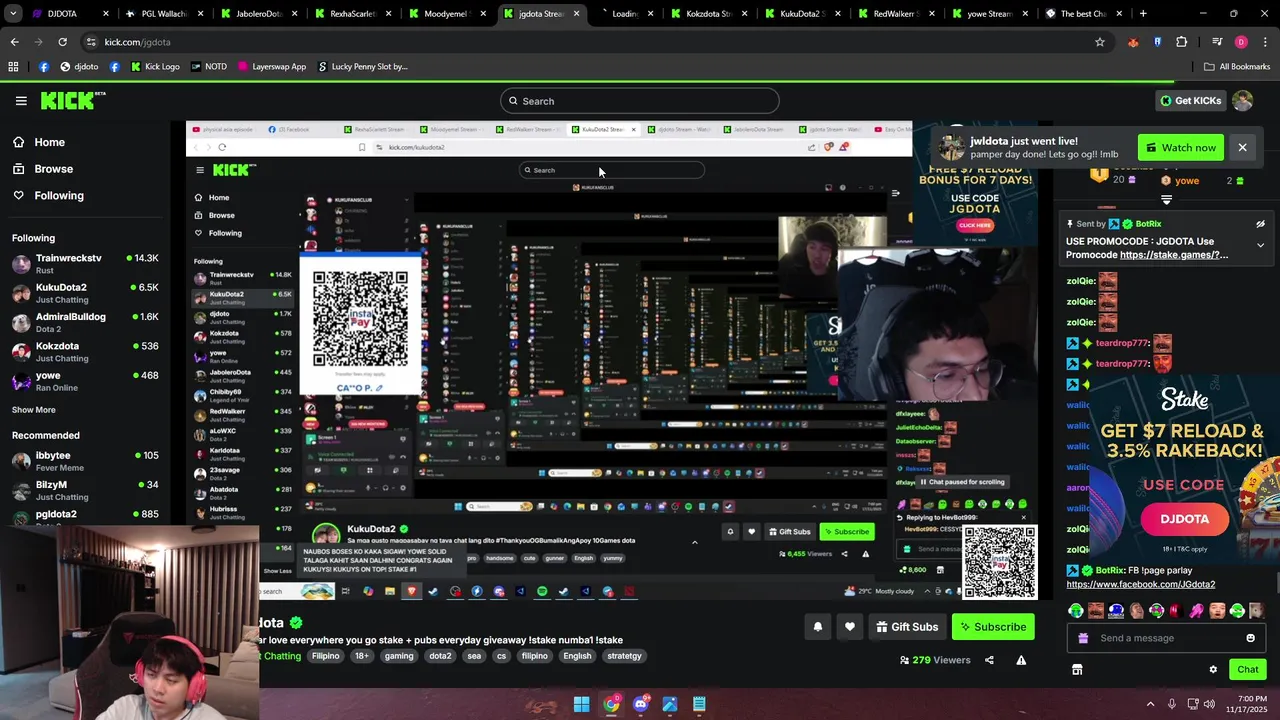Click the green Subscribe button

(x=993, y=627)
